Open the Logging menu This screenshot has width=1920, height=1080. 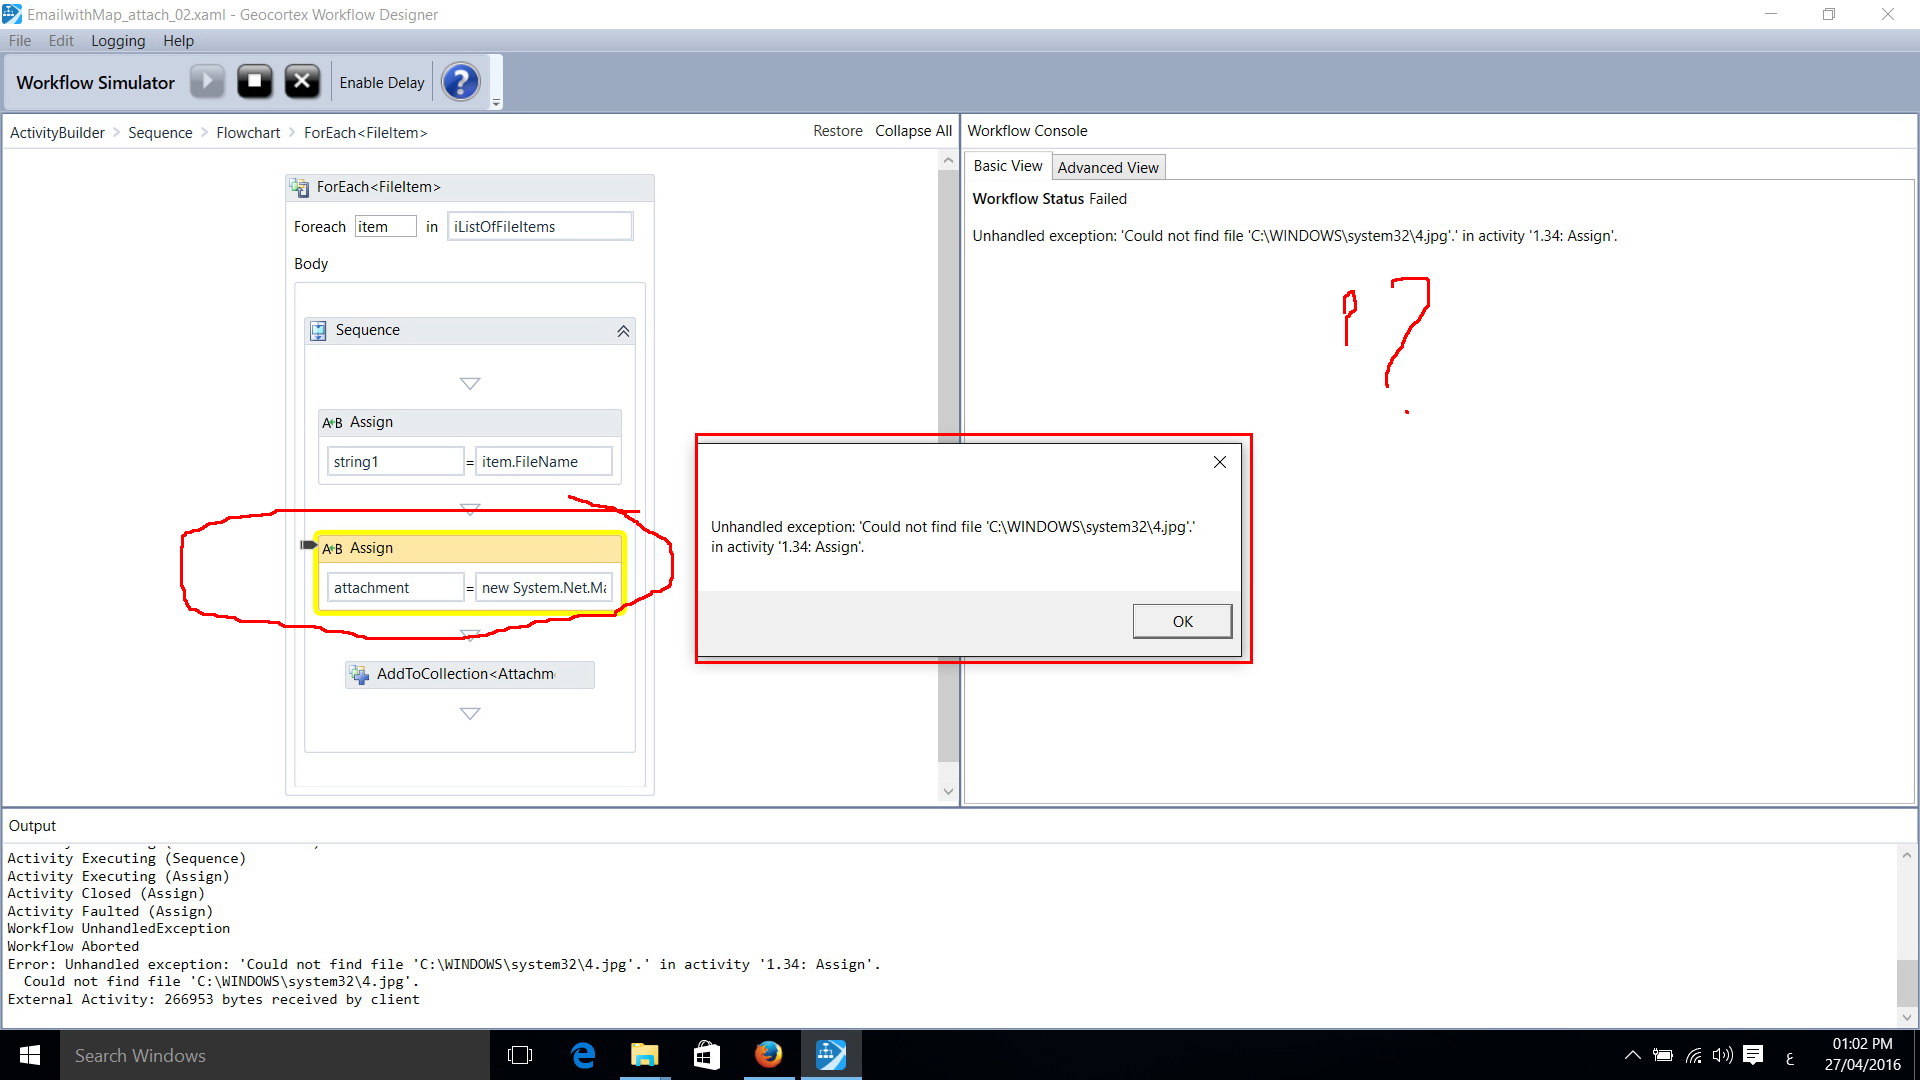tap(118, 41)
